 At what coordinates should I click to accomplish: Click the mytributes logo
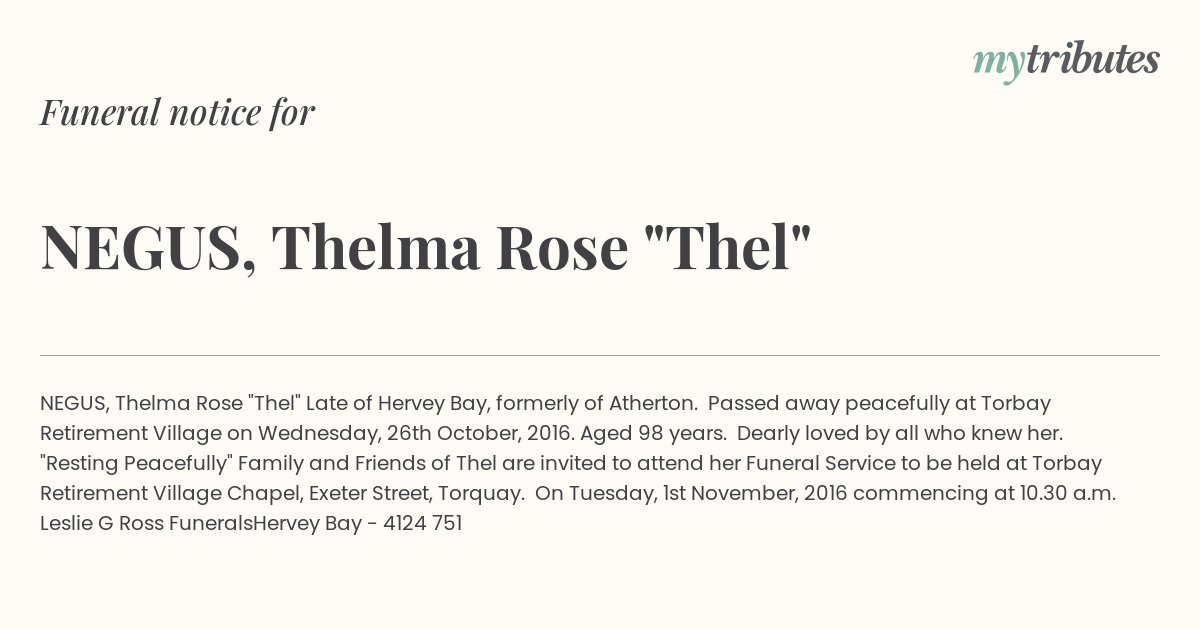[x=1065, y=60]
